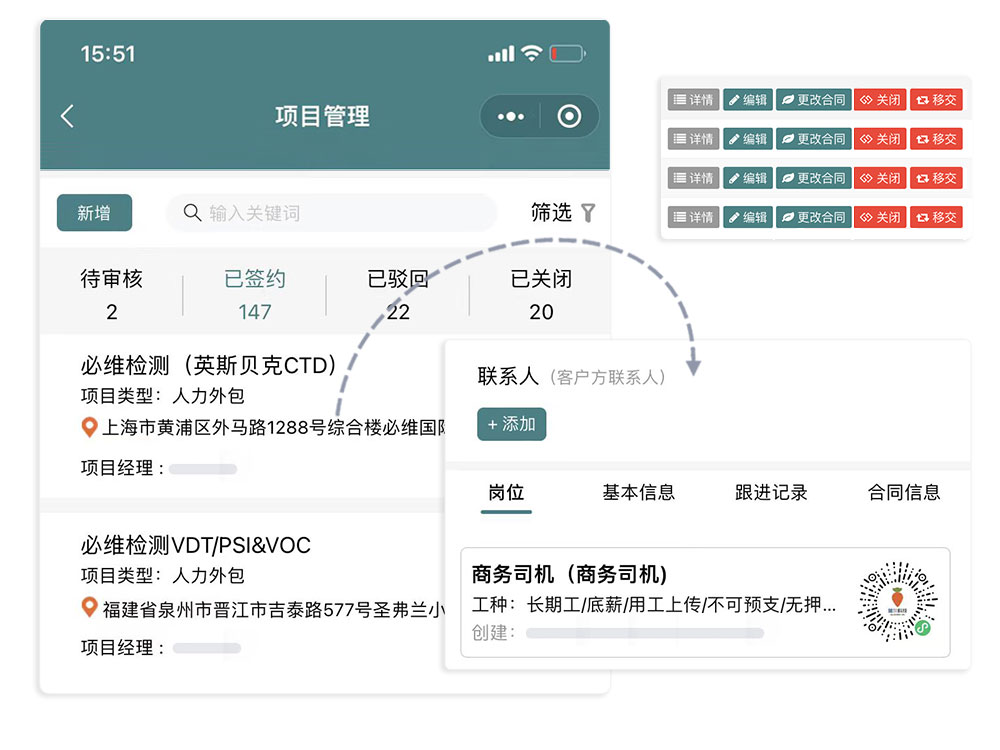Screen dimensions: 1000x750
Task: Click the 添加 contact button
Action: 511,424
